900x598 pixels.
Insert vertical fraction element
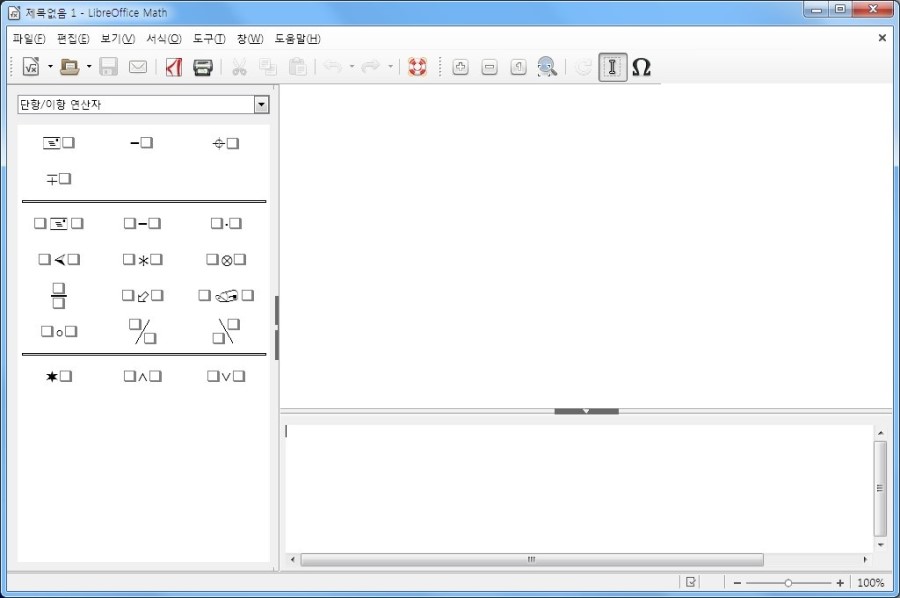(x=59, y=296)
